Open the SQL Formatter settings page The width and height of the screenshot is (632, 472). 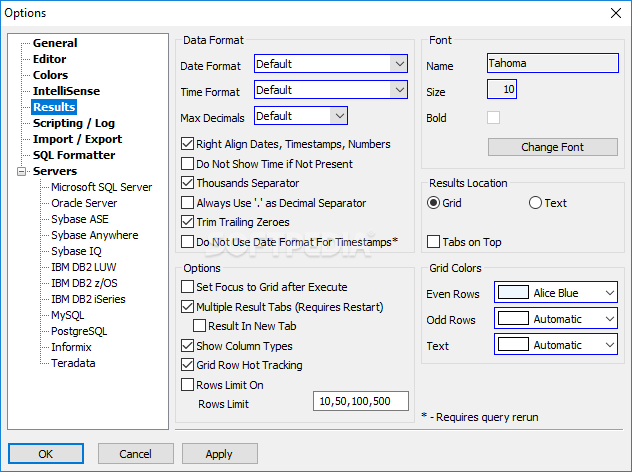coord(74,155)
